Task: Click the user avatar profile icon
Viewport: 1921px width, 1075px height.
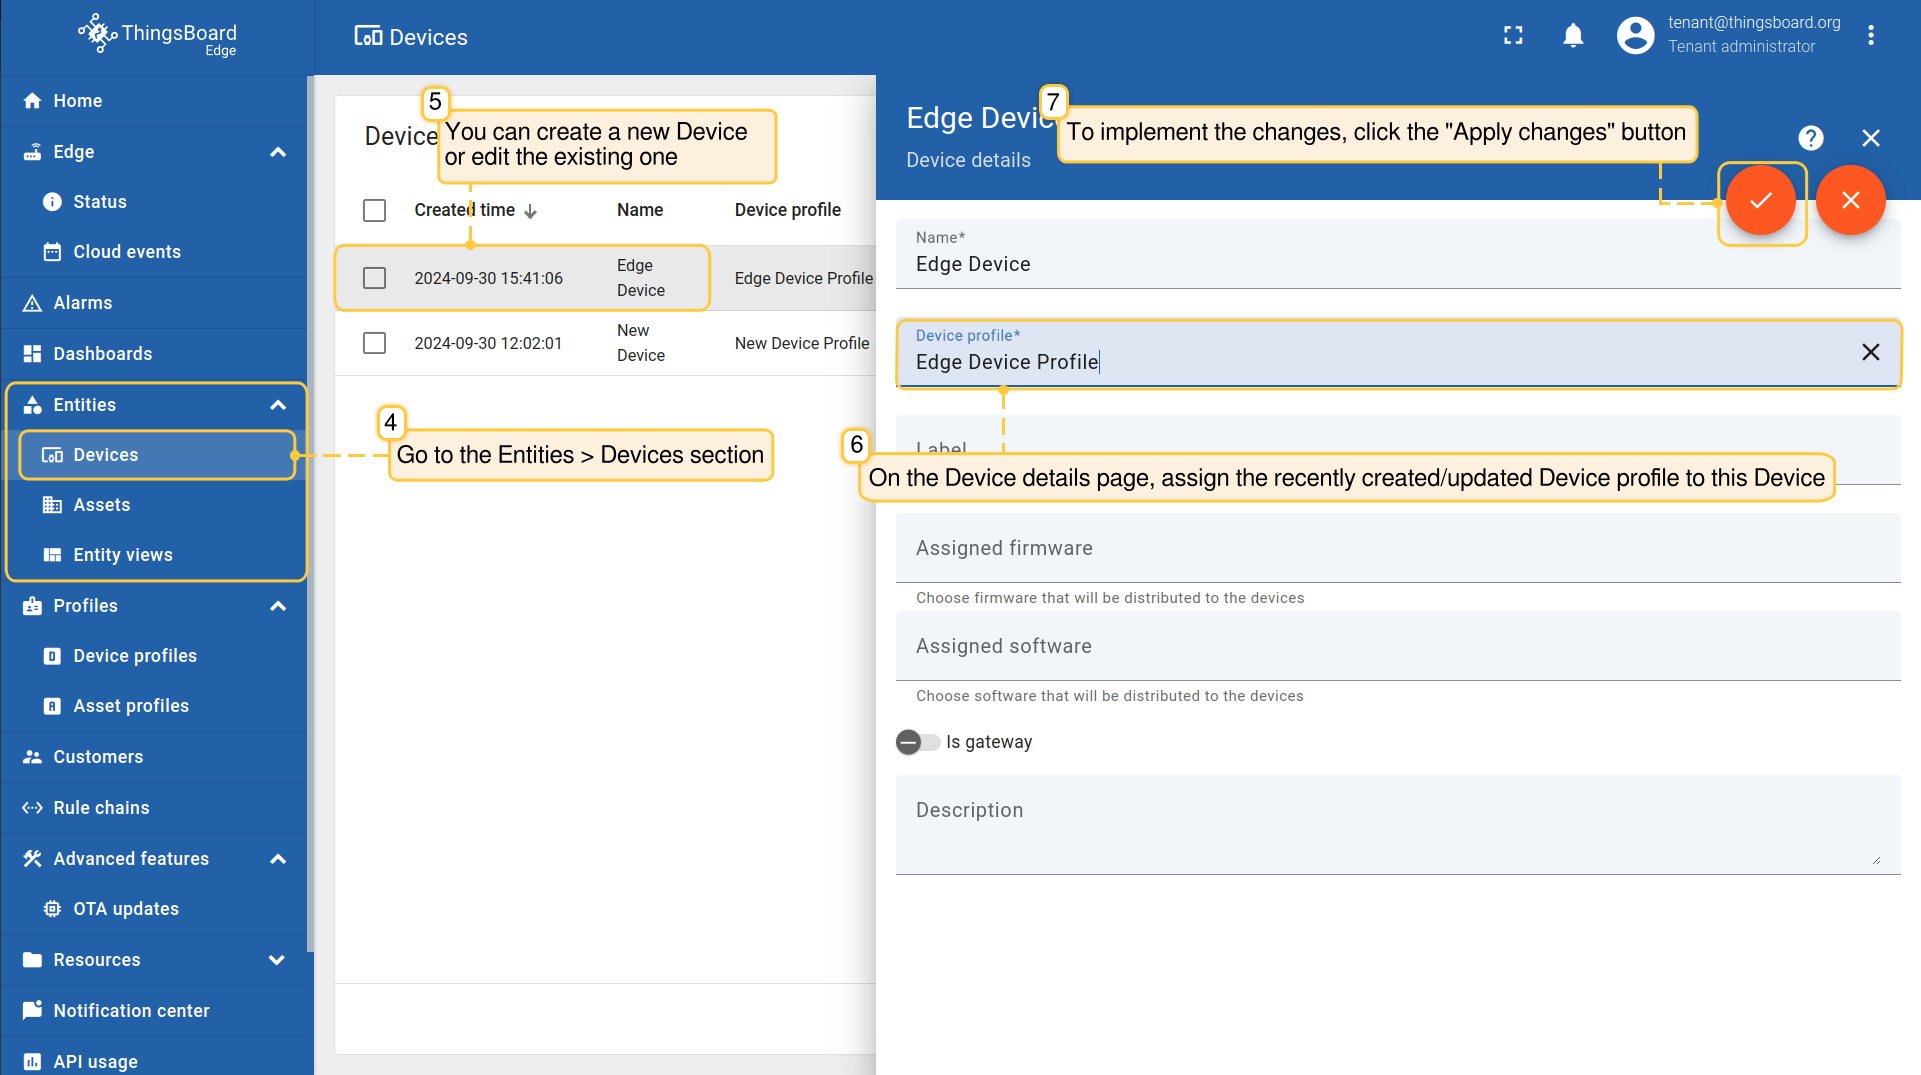Action: click(1635, 36)
